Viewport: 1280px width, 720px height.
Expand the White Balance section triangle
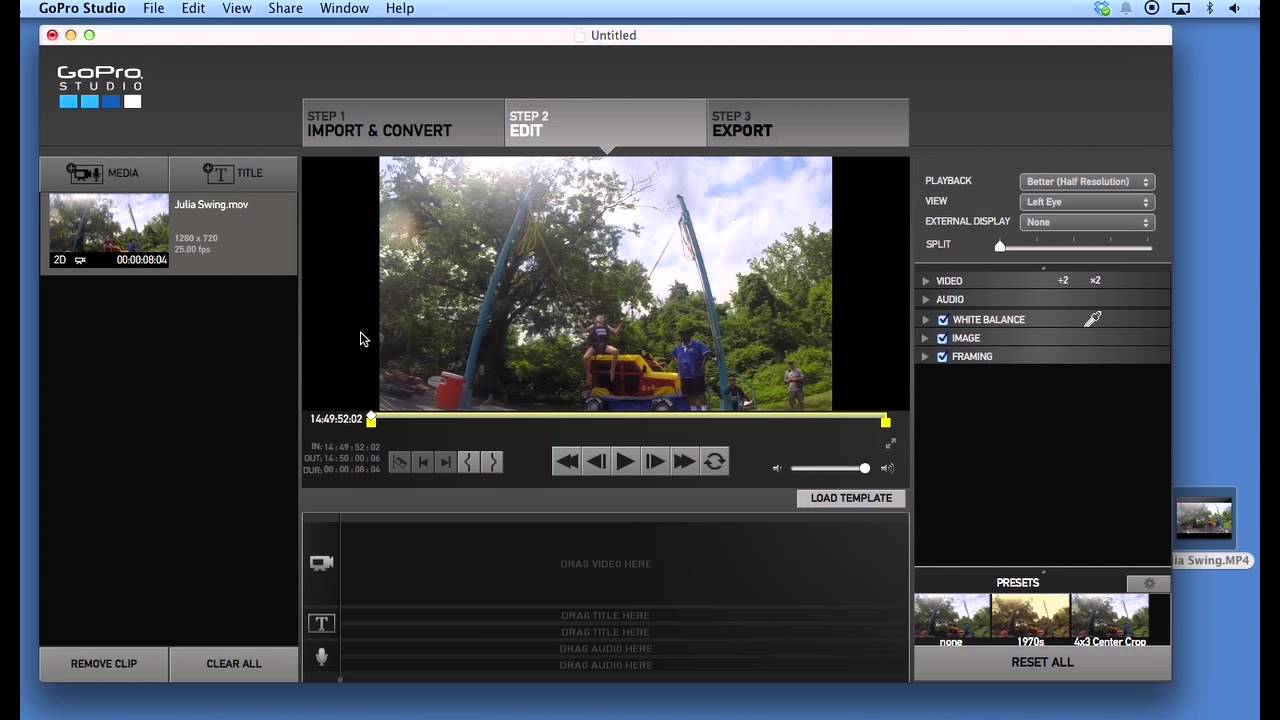[926, 320]
